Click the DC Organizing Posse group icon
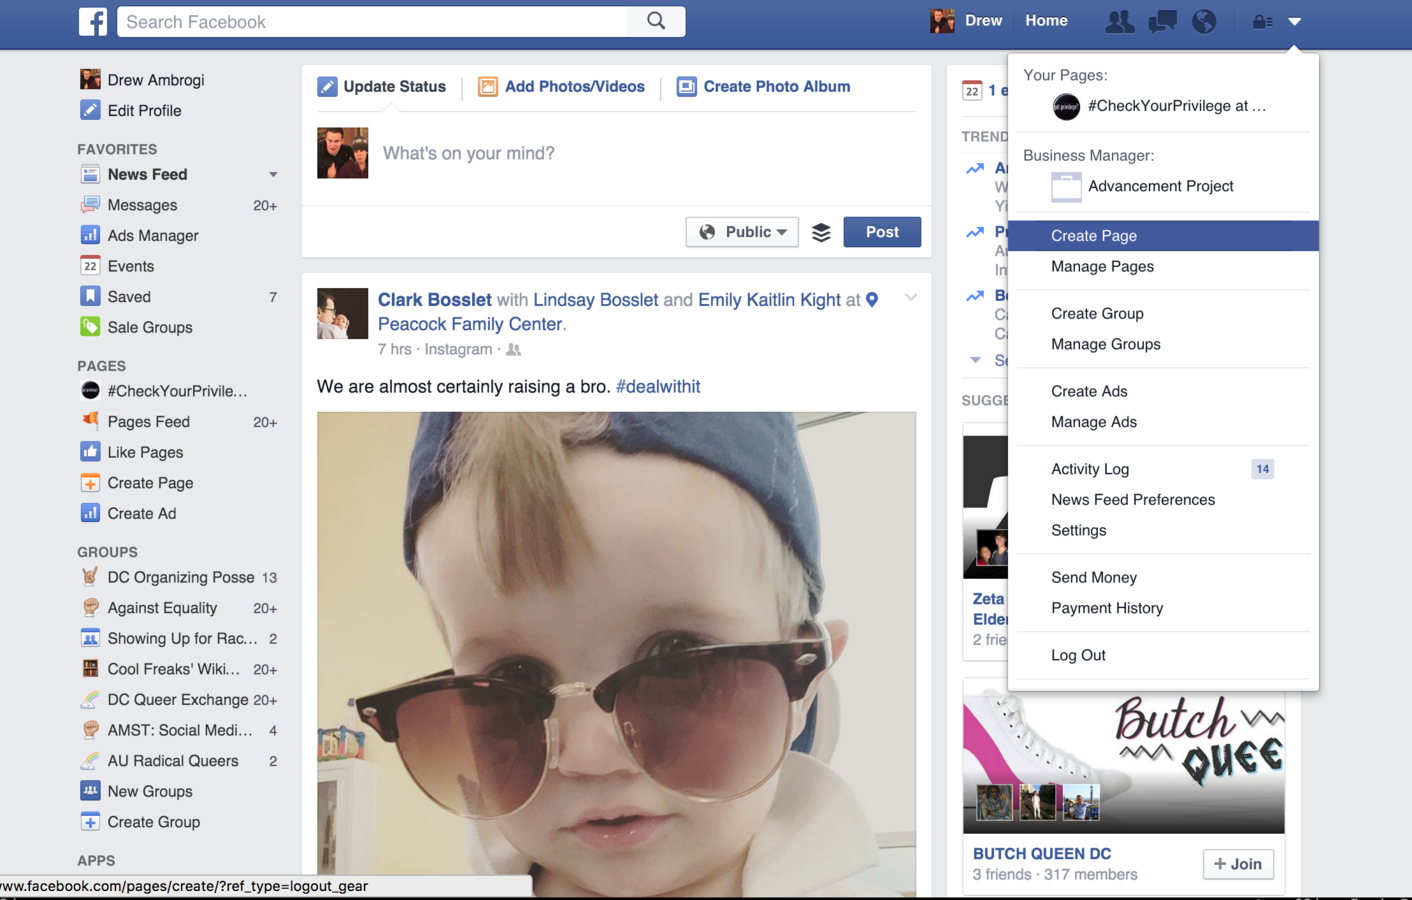 pos(90,577)
